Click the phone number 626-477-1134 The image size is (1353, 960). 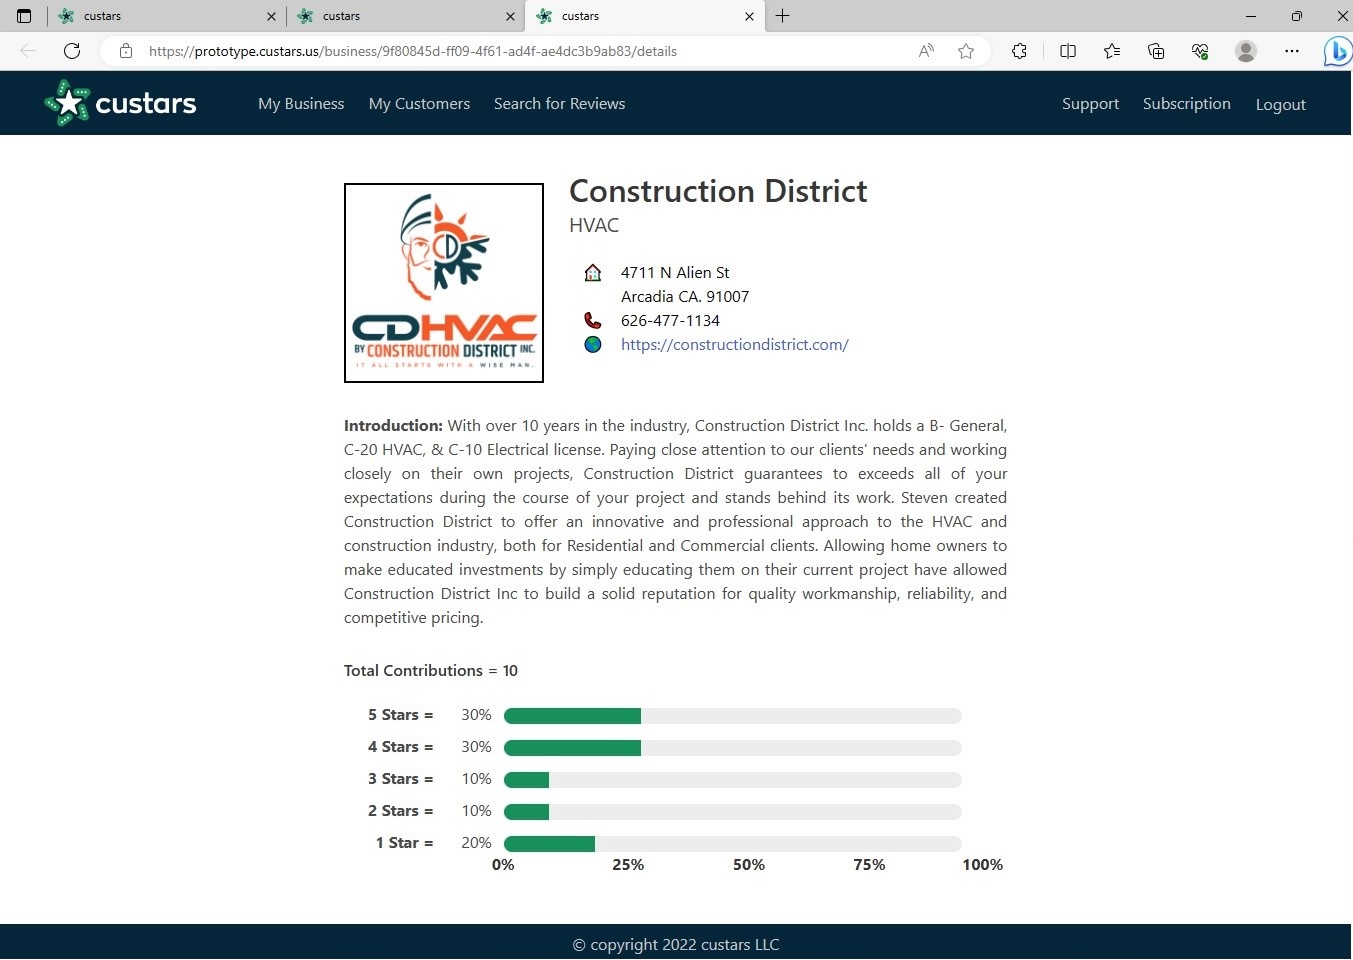click(x=670, y=321)
